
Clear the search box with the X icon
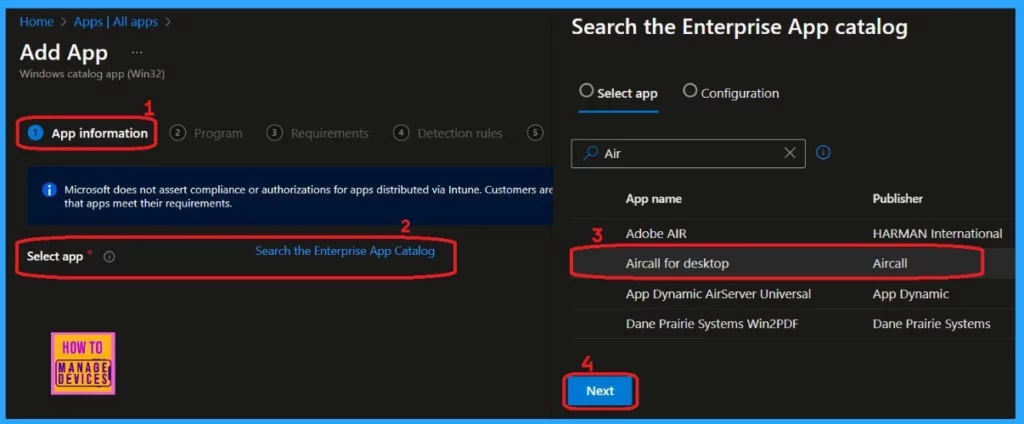click(790, 153)
